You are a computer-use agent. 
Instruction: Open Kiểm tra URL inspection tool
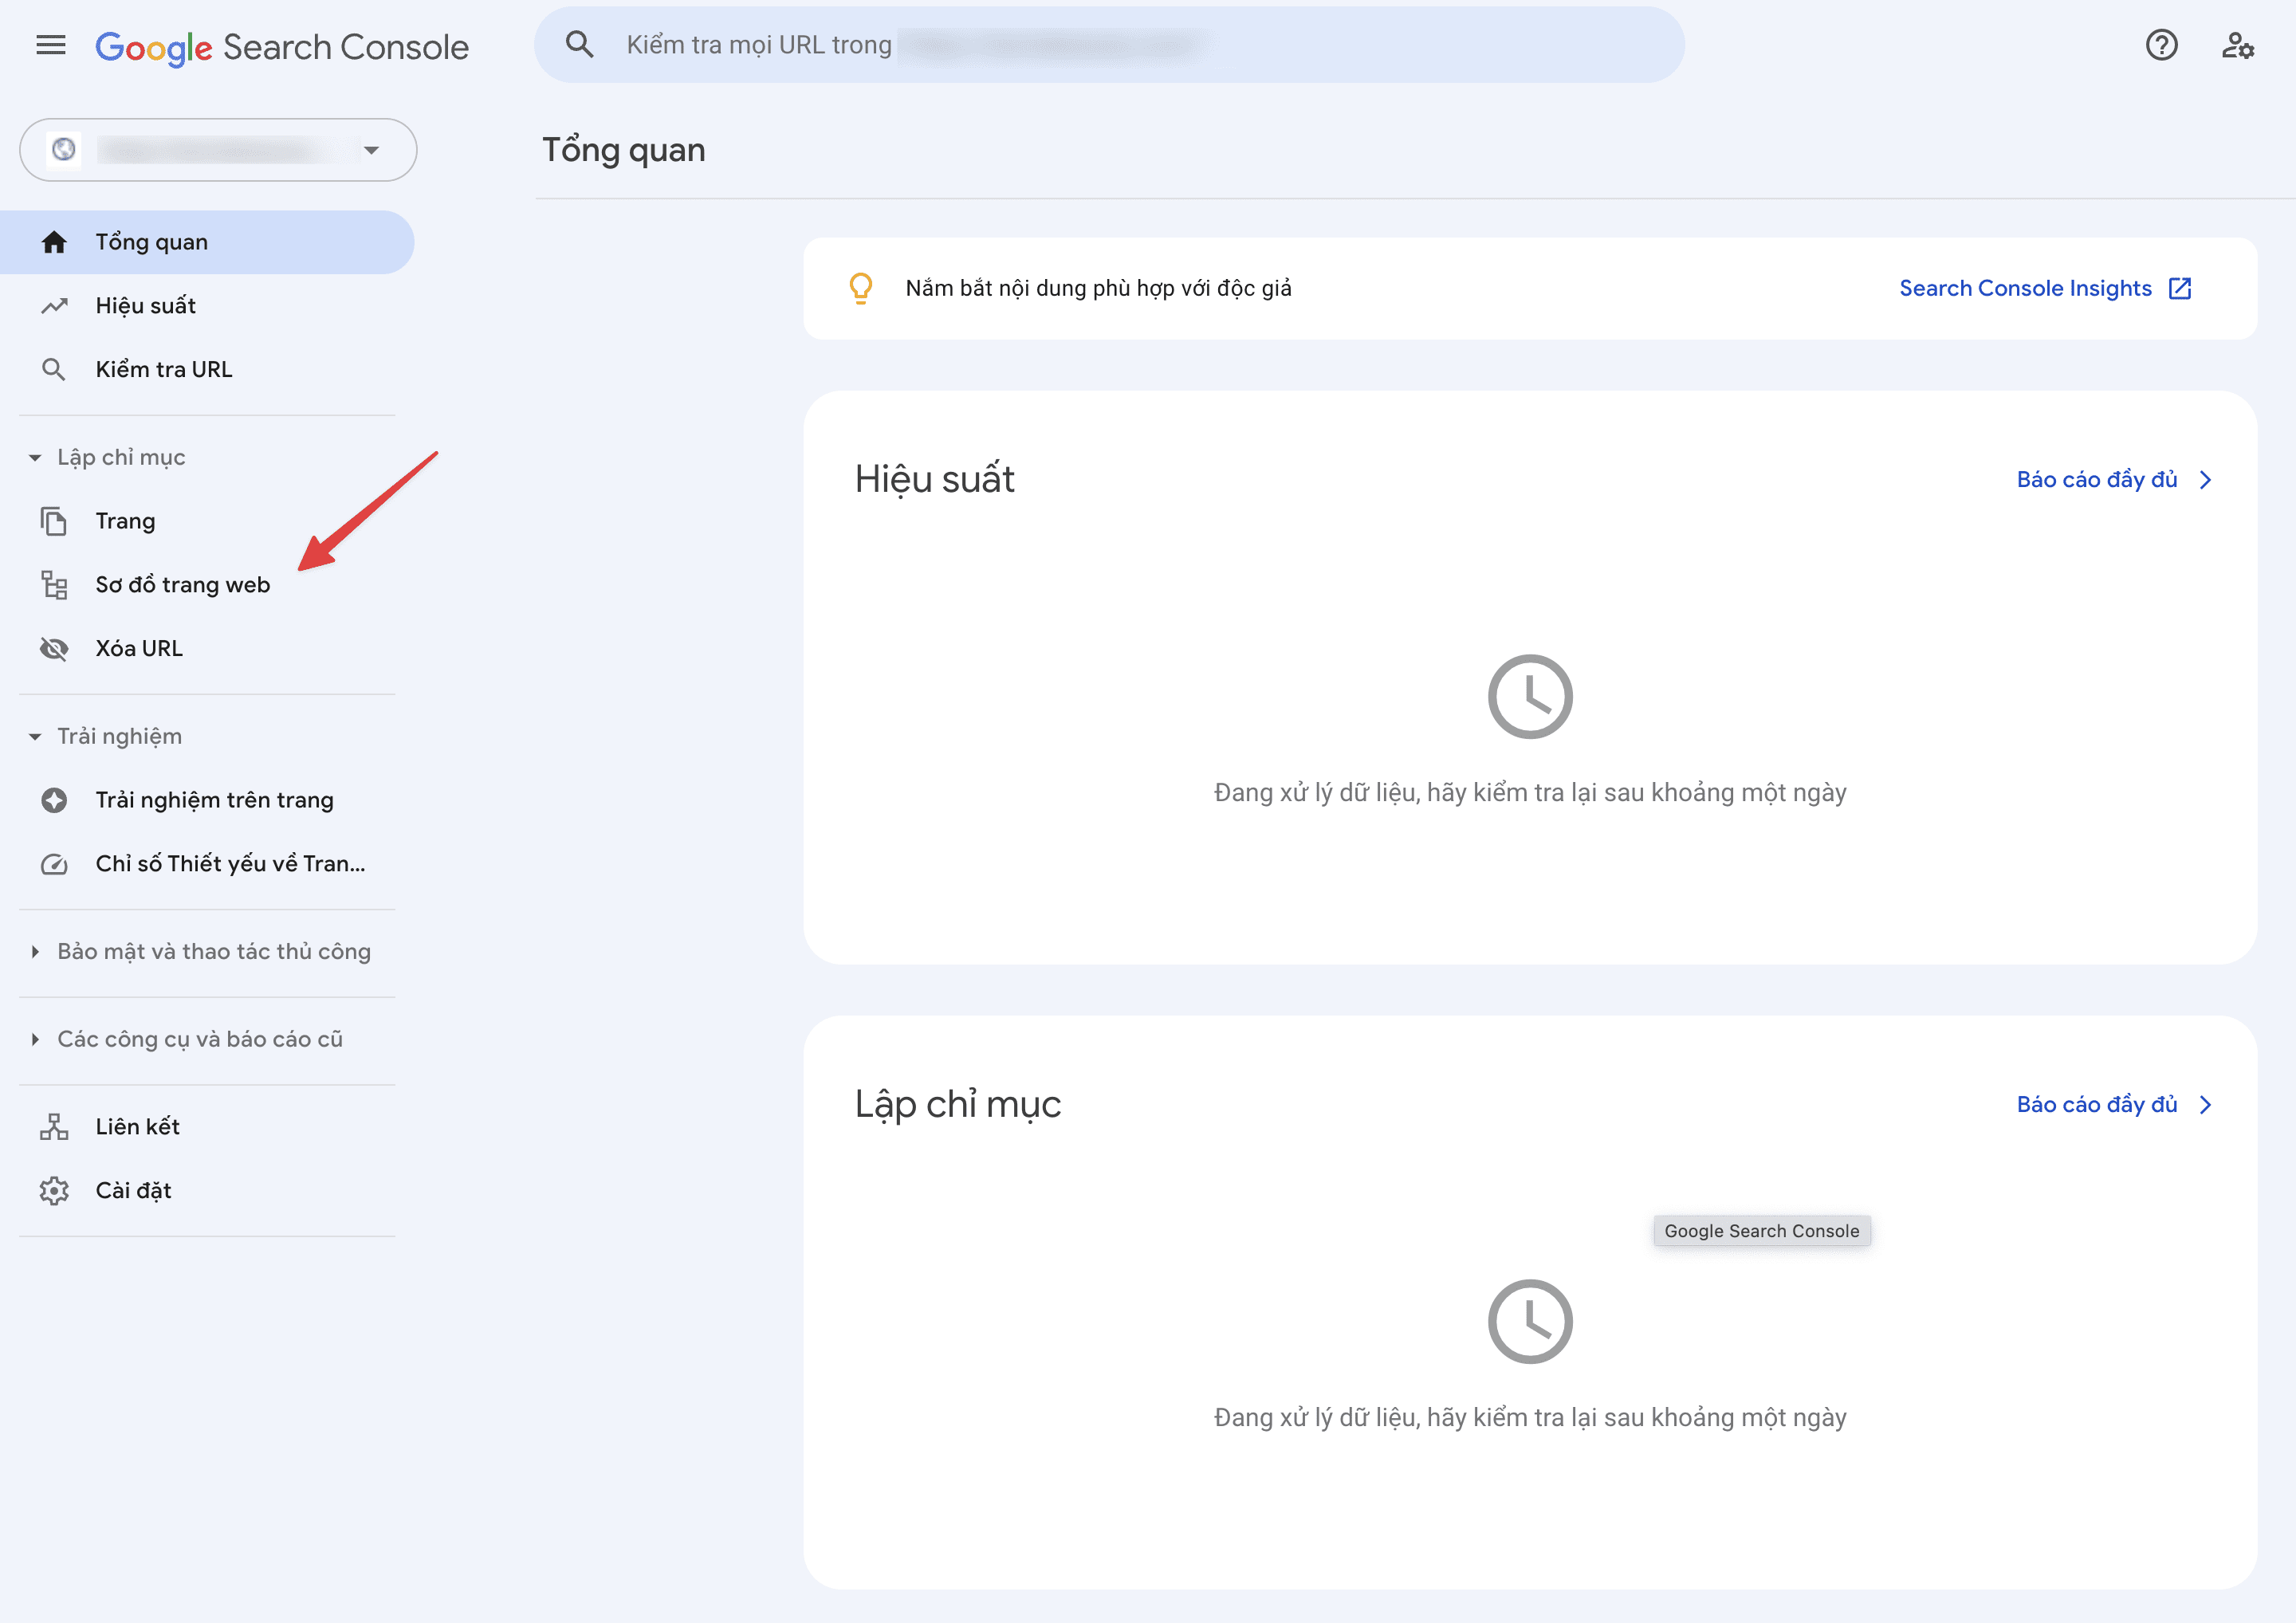(x=163, y=368)
